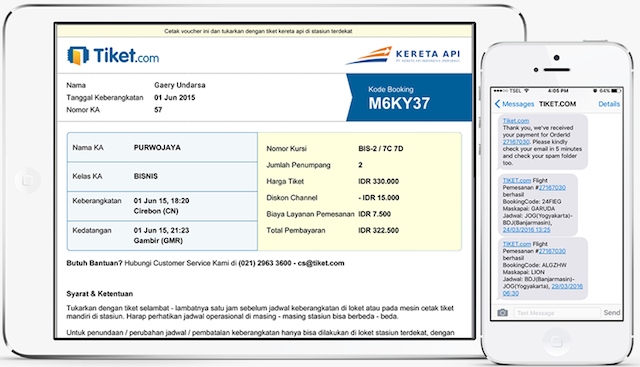This screenshot has height=367, width=640.
Task: Click train name 'PURWOJAYA'
Action: click(157, 148)
